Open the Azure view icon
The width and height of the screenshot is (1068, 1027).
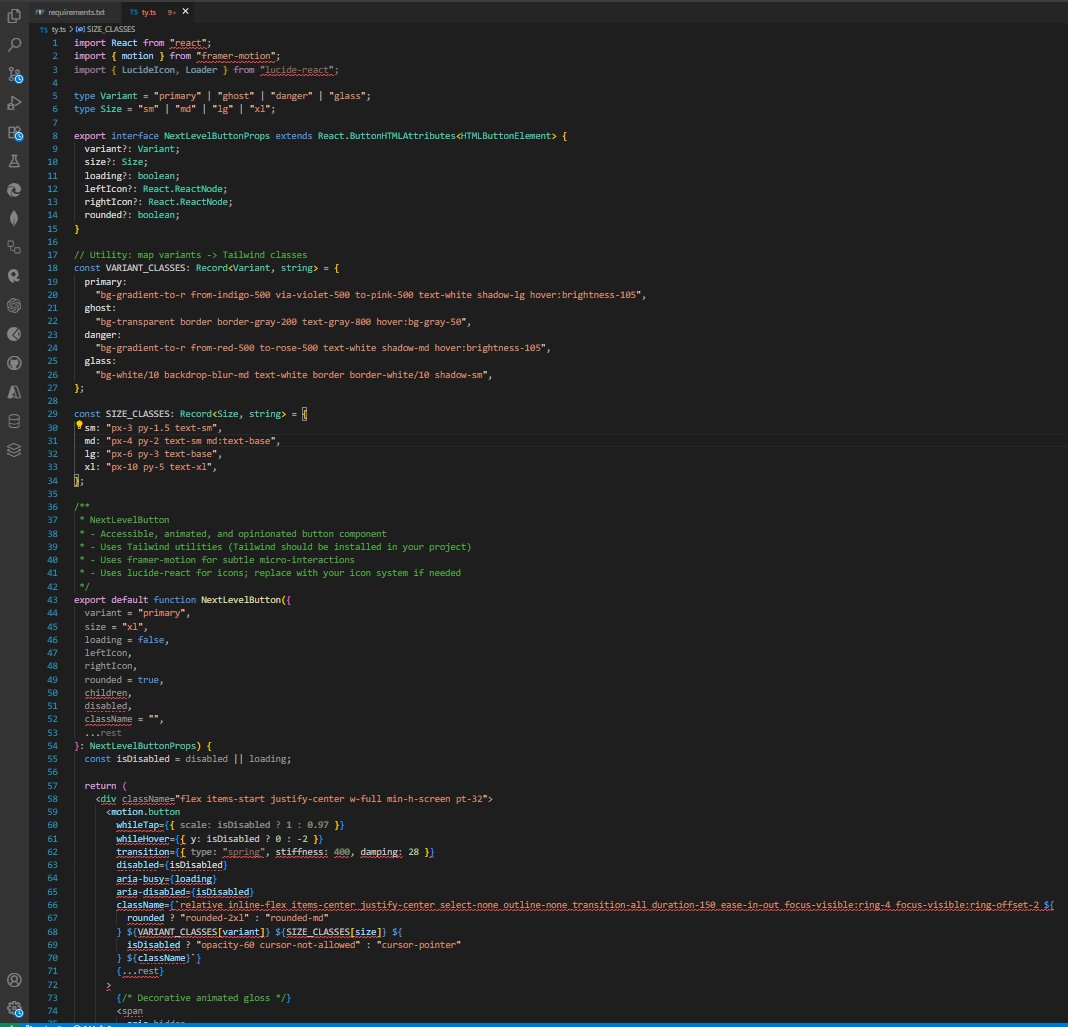point(14,392)
